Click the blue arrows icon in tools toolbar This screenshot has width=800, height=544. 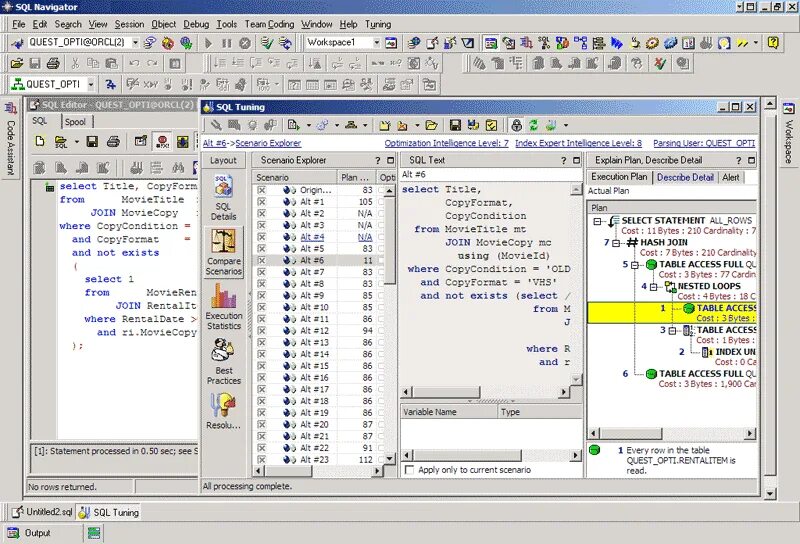(617, 43)
